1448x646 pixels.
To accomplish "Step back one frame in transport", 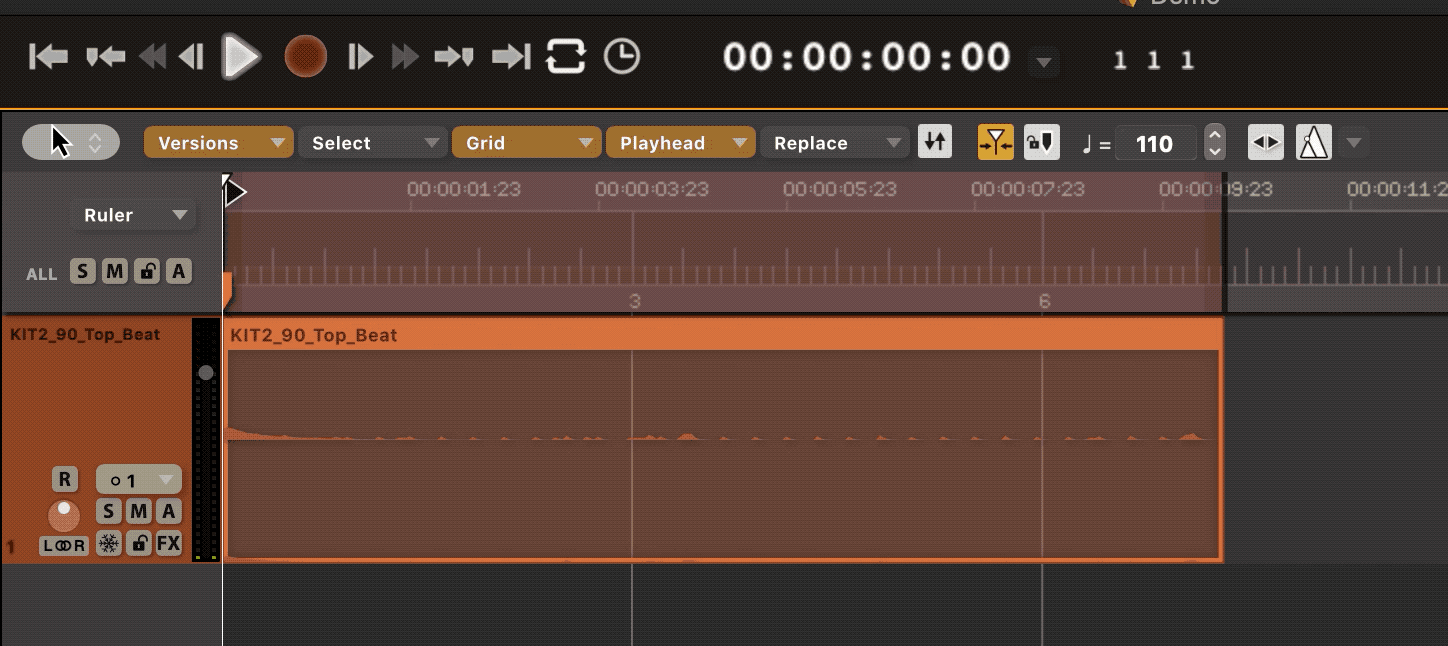I will click(x=191, y=57).
